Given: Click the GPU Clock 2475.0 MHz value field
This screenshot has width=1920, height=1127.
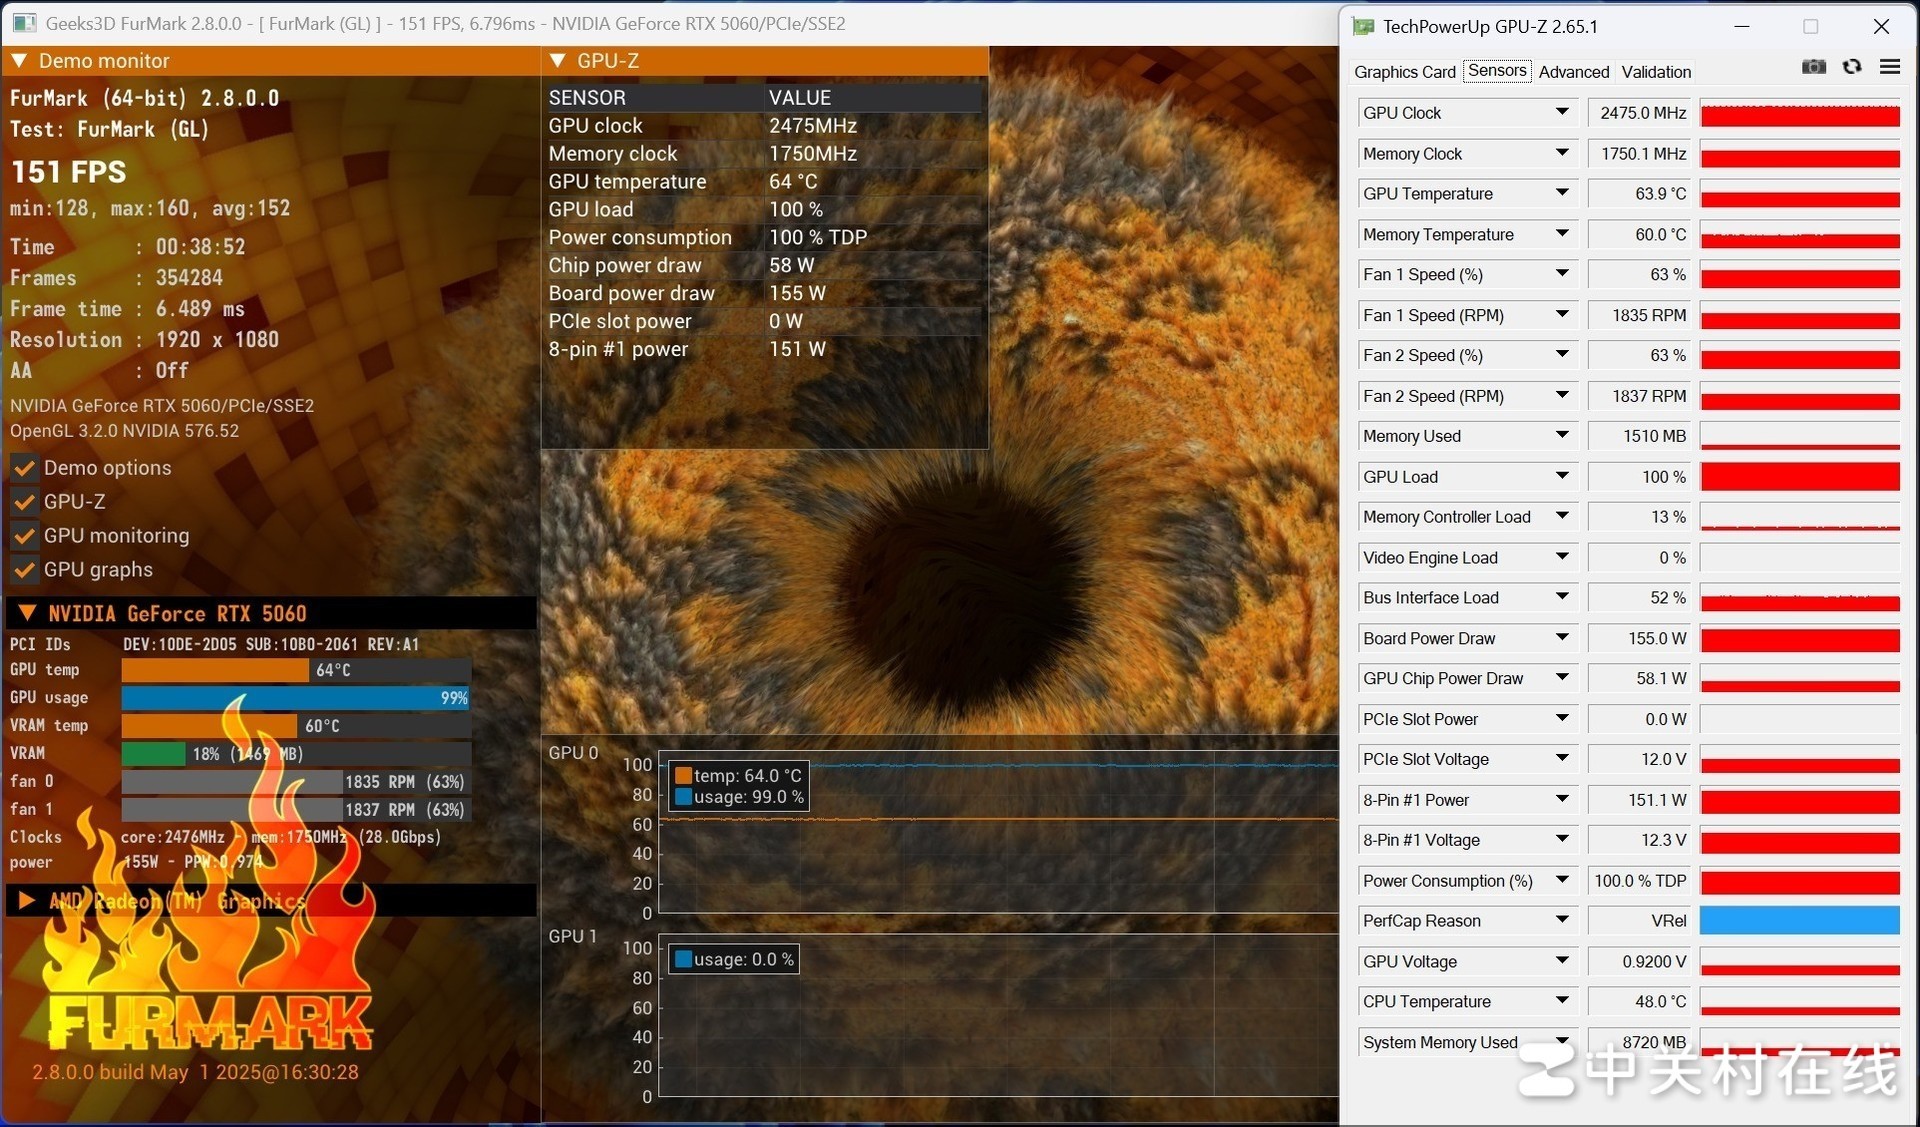Looking at the screenshot, I should tap(1642, 113).
